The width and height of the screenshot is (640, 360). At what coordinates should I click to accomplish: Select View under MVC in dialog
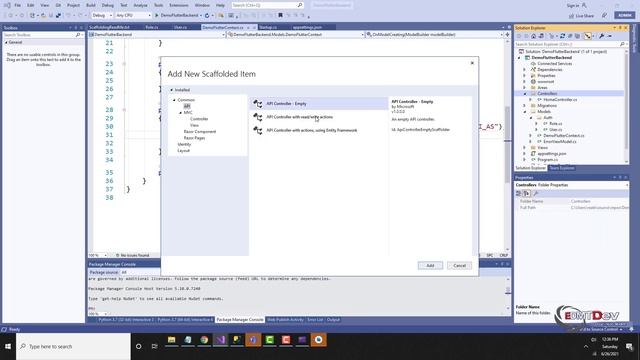tap(194, 125)
